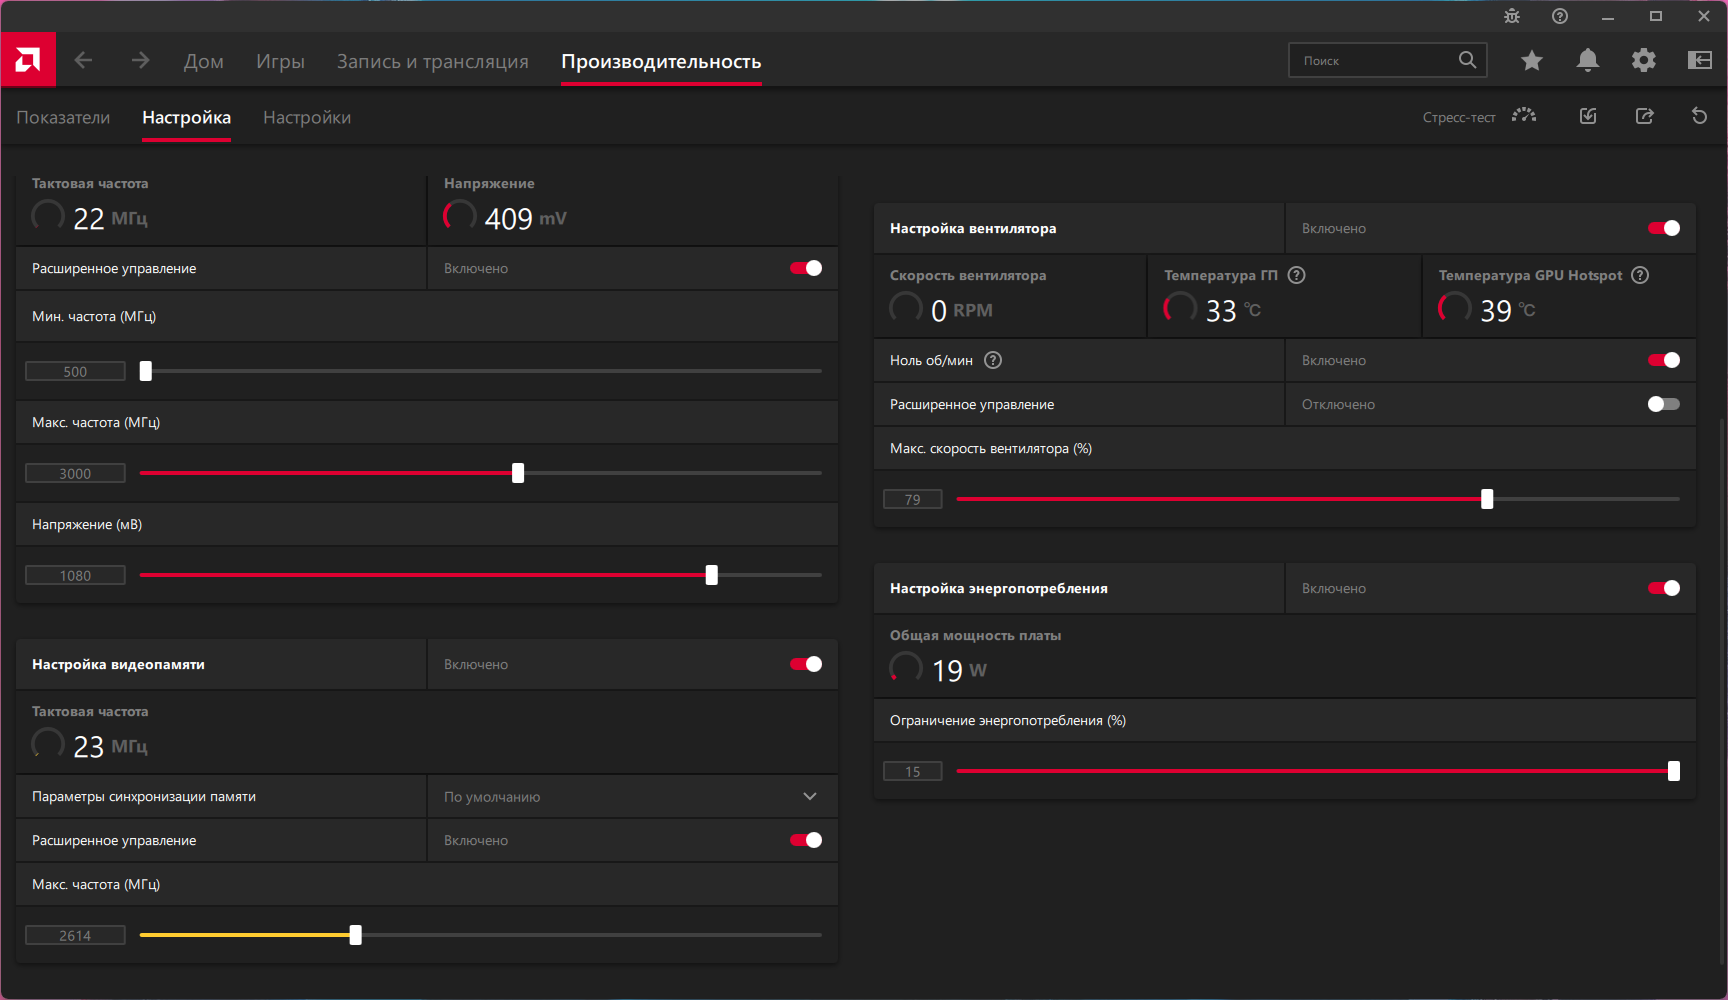This screenshot has height=1000, width=1728.
Task: Go back with the left arrow
Action: tap(83, 61)
